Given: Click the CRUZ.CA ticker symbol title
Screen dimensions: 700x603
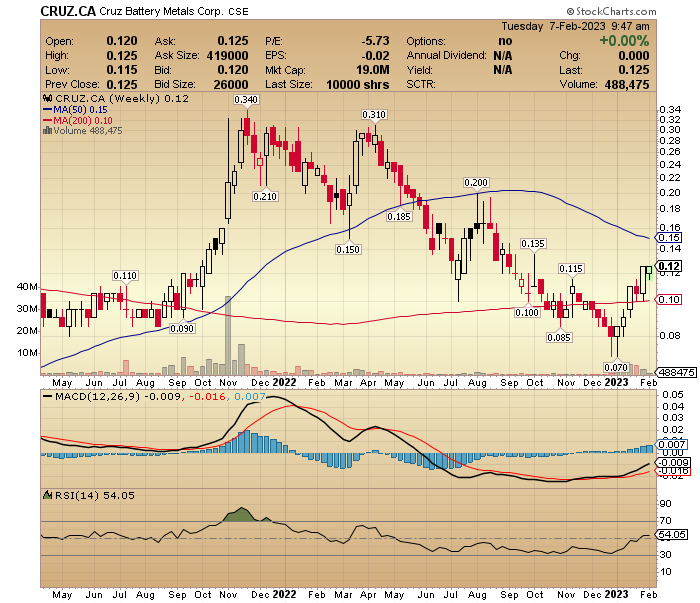Looking at the screenshot, I should point(68,11).
